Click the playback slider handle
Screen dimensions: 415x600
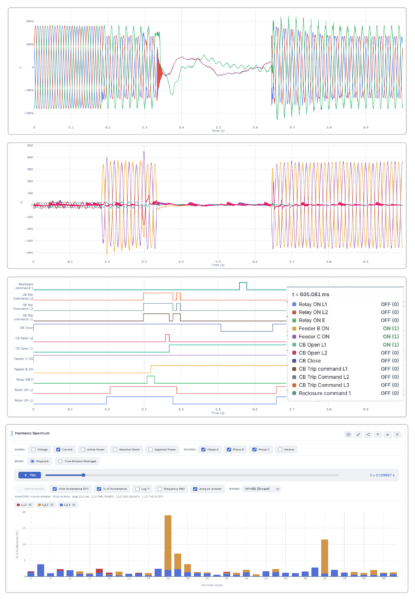[x=83, y=475]
